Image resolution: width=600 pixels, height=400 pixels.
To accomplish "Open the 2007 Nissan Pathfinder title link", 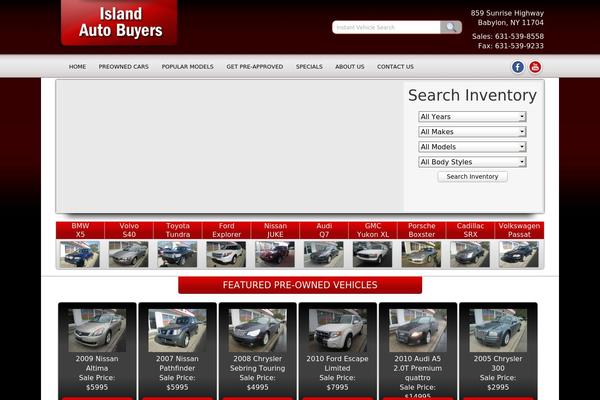I will pyautogui.click(x=177, y=363).
